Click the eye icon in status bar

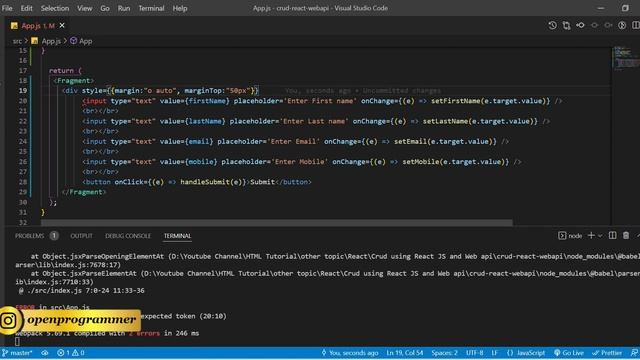coord(44,353)
